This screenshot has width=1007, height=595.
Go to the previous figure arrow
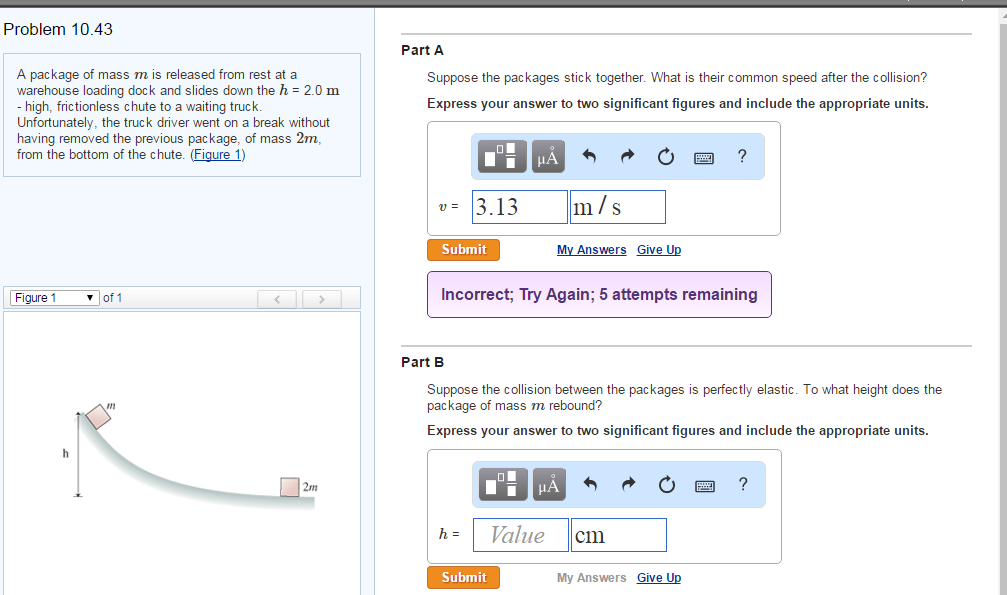tap(278, 299)
